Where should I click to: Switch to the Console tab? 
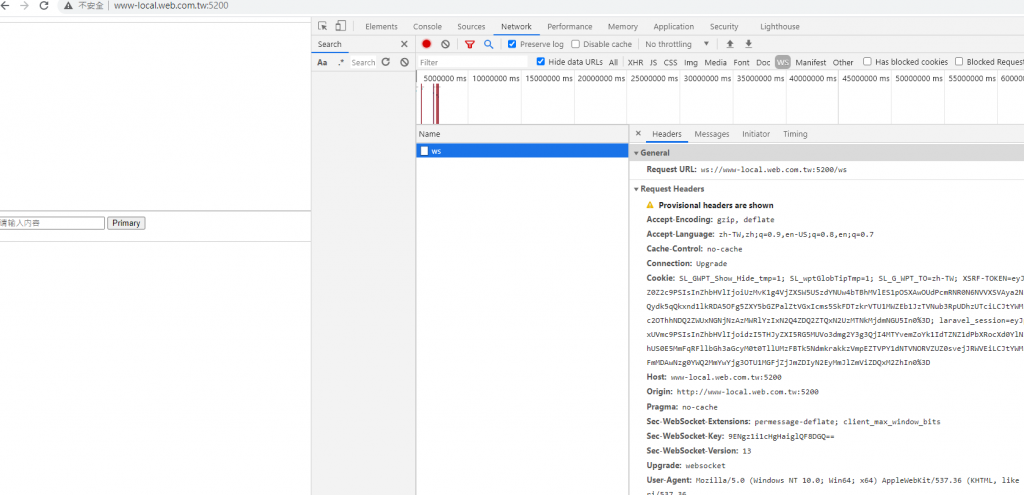click(x=427, y=27)
